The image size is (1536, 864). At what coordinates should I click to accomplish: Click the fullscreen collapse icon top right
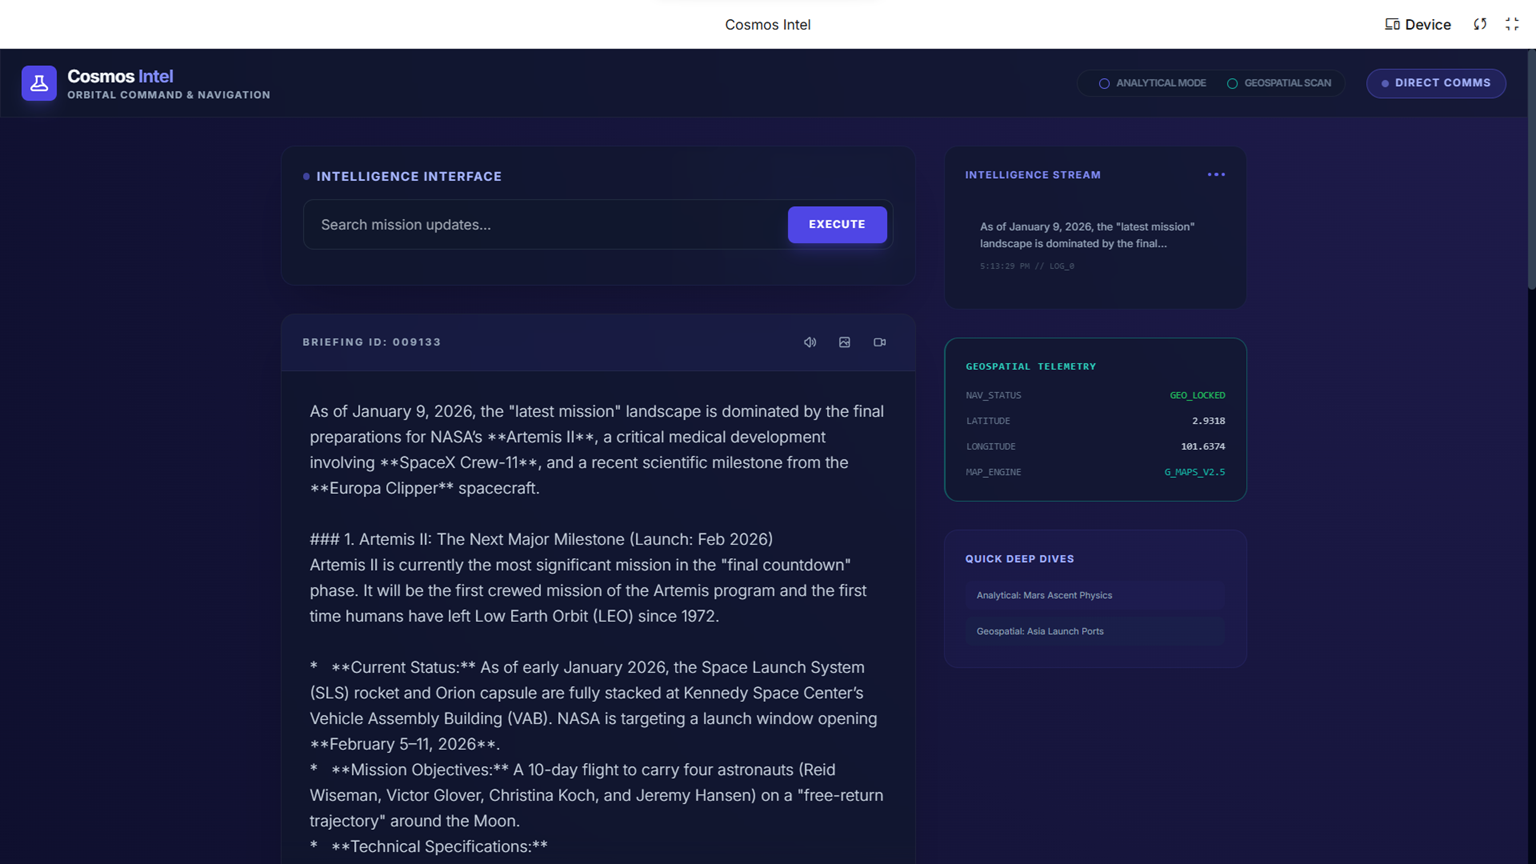[x=1512, y=24]
